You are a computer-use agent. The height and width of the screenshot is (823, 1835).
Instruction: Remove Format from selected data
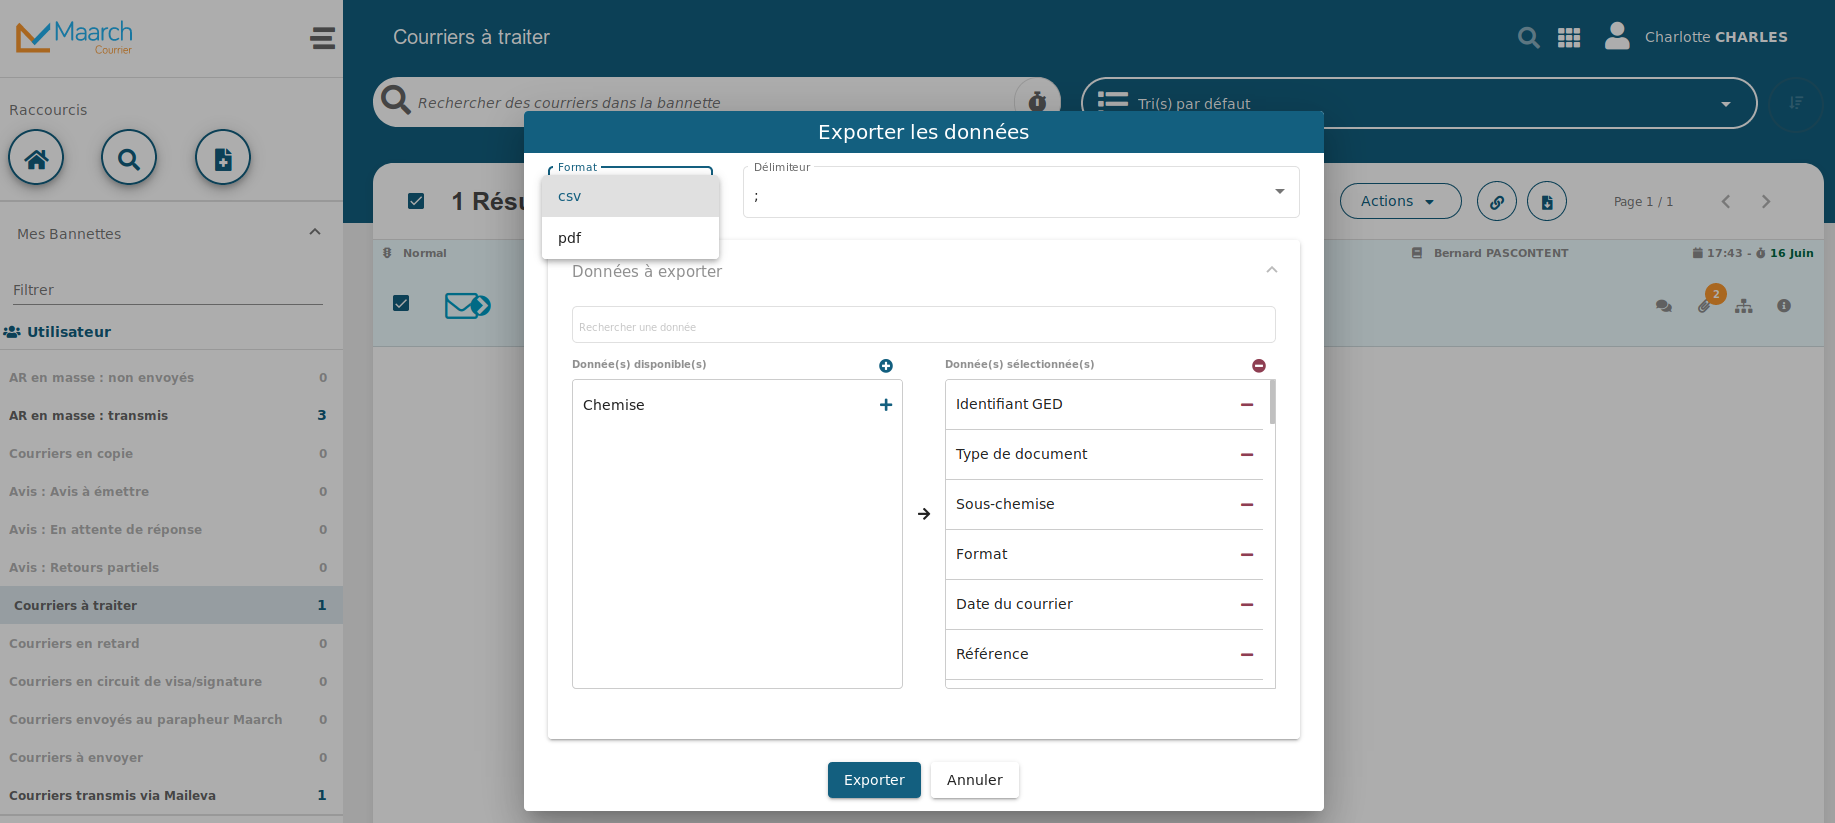click(1247, 555)
